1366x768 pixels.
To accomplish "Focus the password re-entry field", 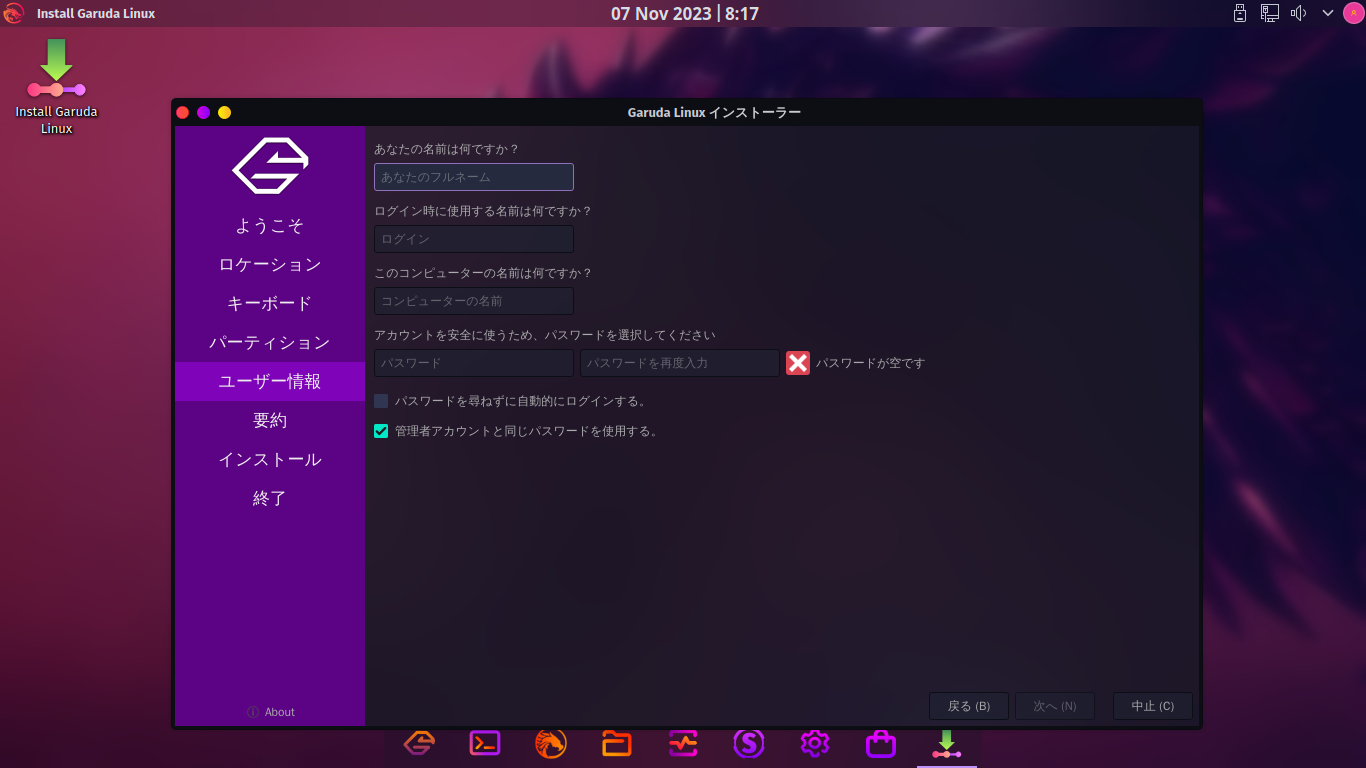I will 680,363.
